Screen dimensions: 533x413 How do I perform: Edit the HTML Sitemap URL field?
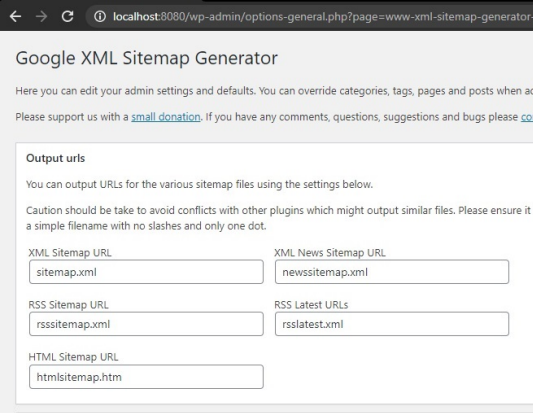(146, 377)
